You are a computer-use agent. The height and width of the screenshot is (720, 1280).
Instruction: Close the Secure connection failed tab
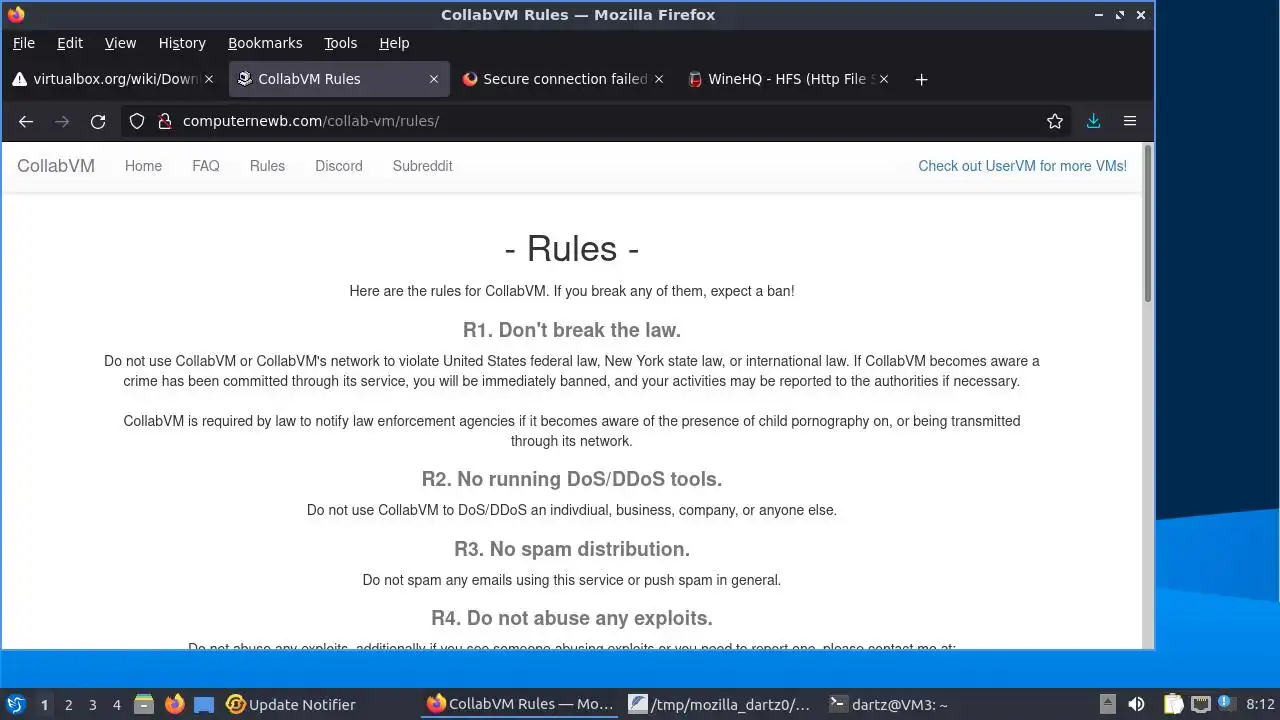(659, 79)
